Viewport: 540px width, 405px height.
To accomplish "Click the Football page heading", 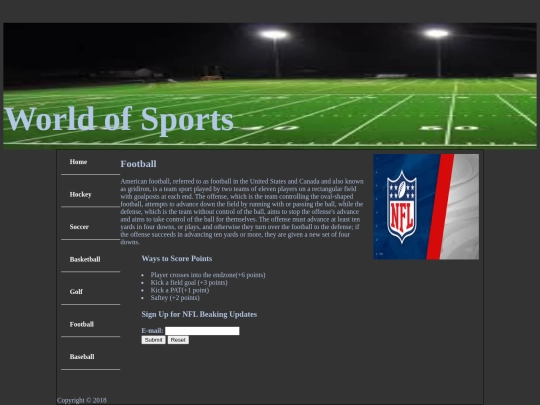I will pyautogui.click(x=138, y=164).
